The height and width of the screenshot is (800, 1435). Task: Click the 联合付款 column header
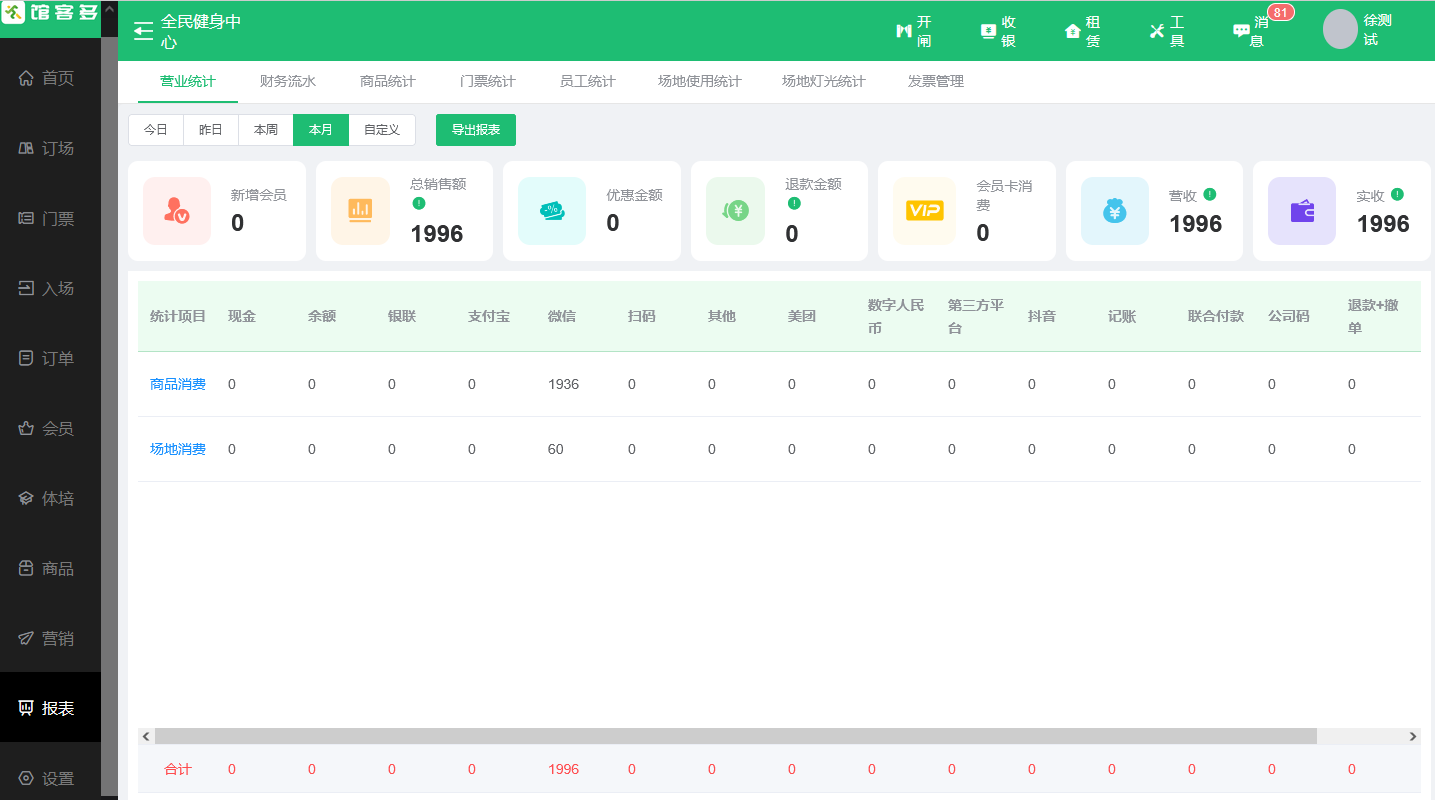click(1216, 316)
